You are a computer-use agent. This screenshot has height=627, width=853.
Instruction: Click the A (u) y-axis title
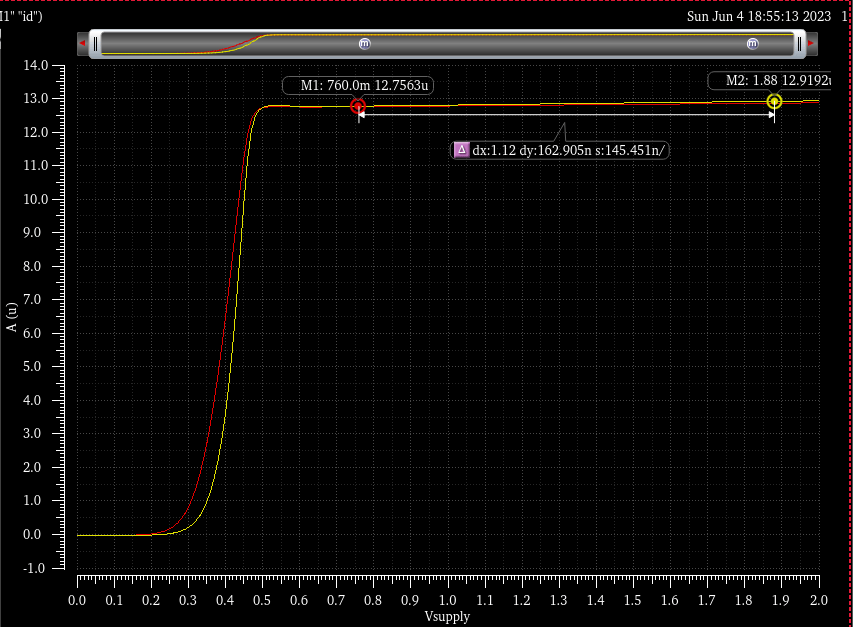tap(11, 316)
